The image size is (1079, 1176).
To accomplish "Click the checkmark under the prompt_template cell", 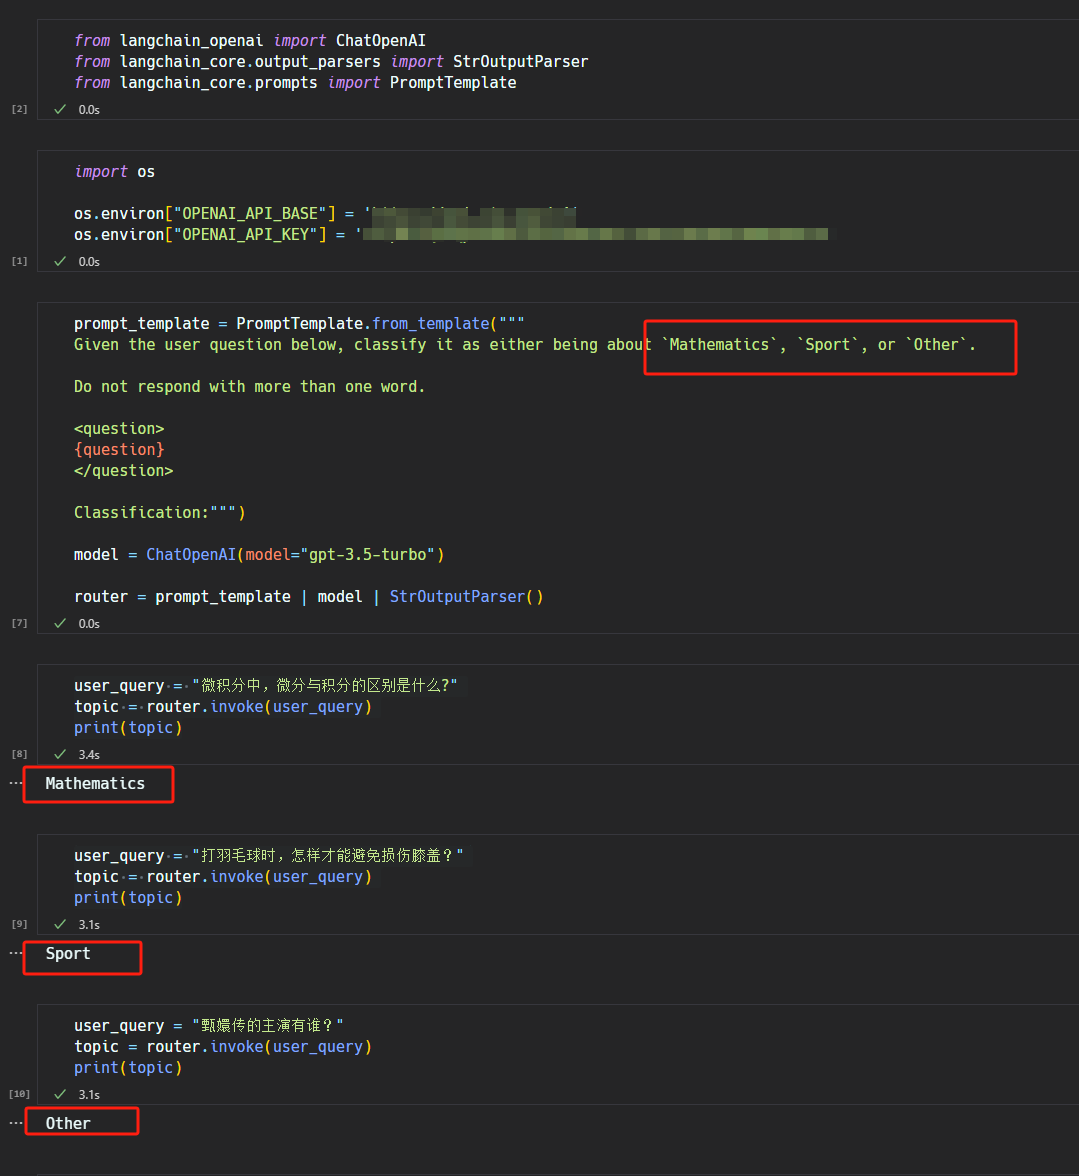I will (59, 623).
